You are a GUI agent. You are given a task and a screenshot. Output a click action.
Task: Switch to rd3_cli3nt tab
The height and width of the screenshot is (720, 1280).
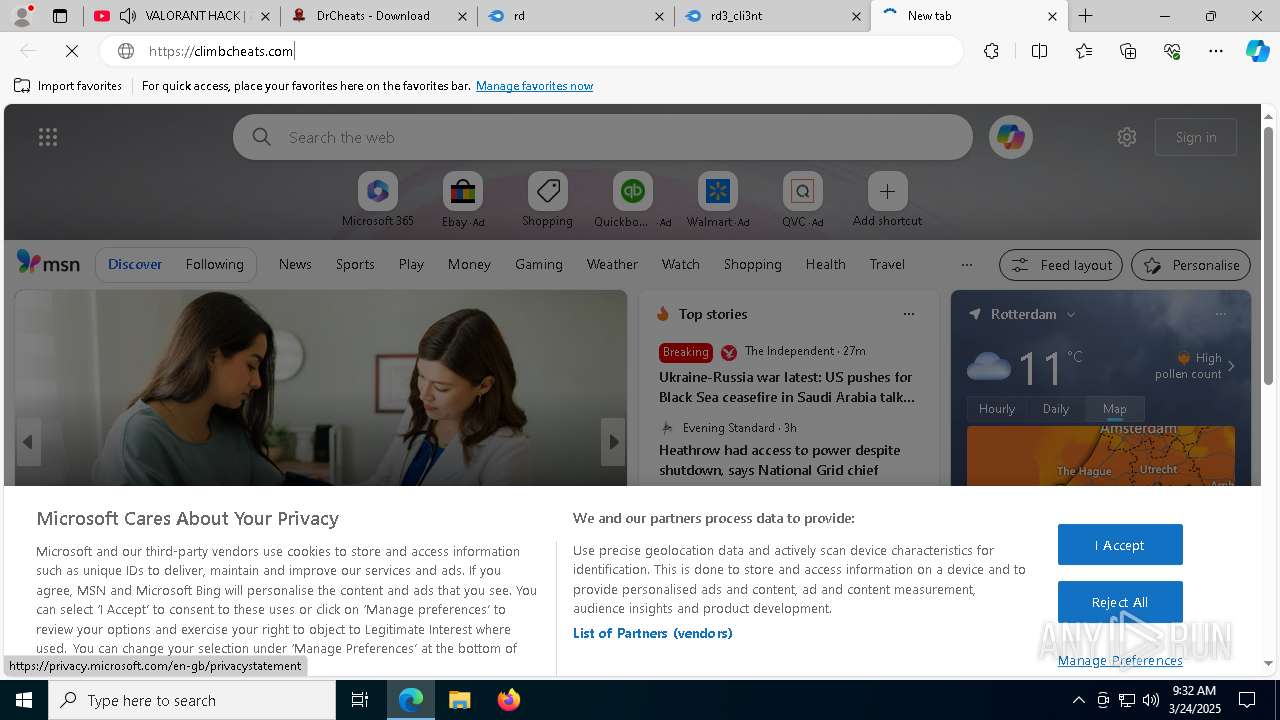772,16
